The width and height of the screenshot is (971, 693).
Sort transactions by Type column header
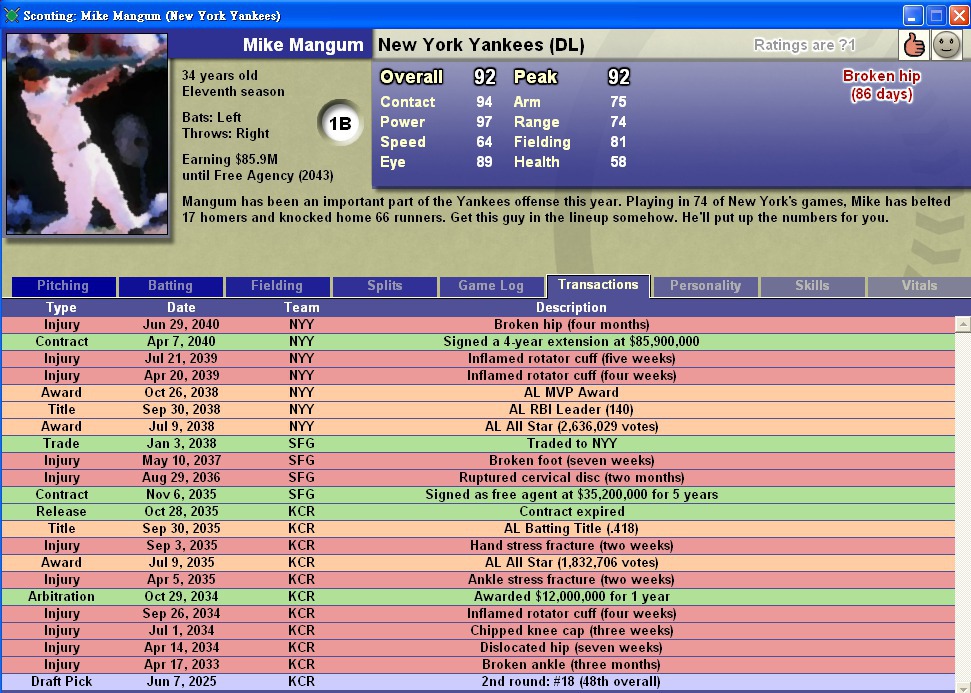coord(61,307)
